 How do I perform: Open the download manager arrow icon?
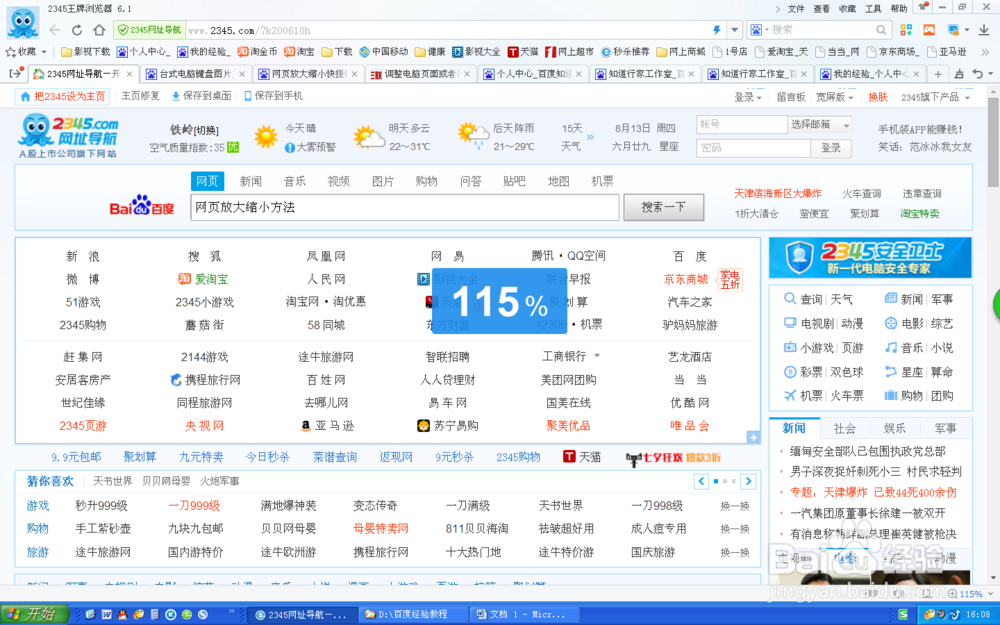[x=984, y=30]
